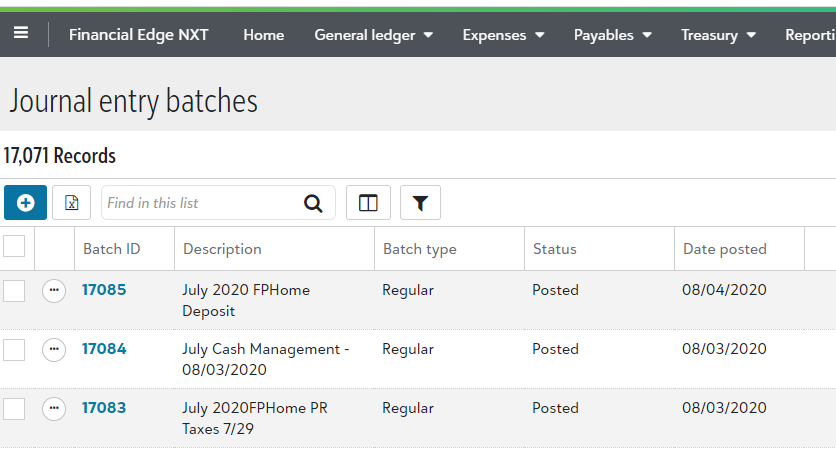This screenshot has height=455, width=836.
Task: Expand the Payables dropdown menu
Action: pos(613,35)
